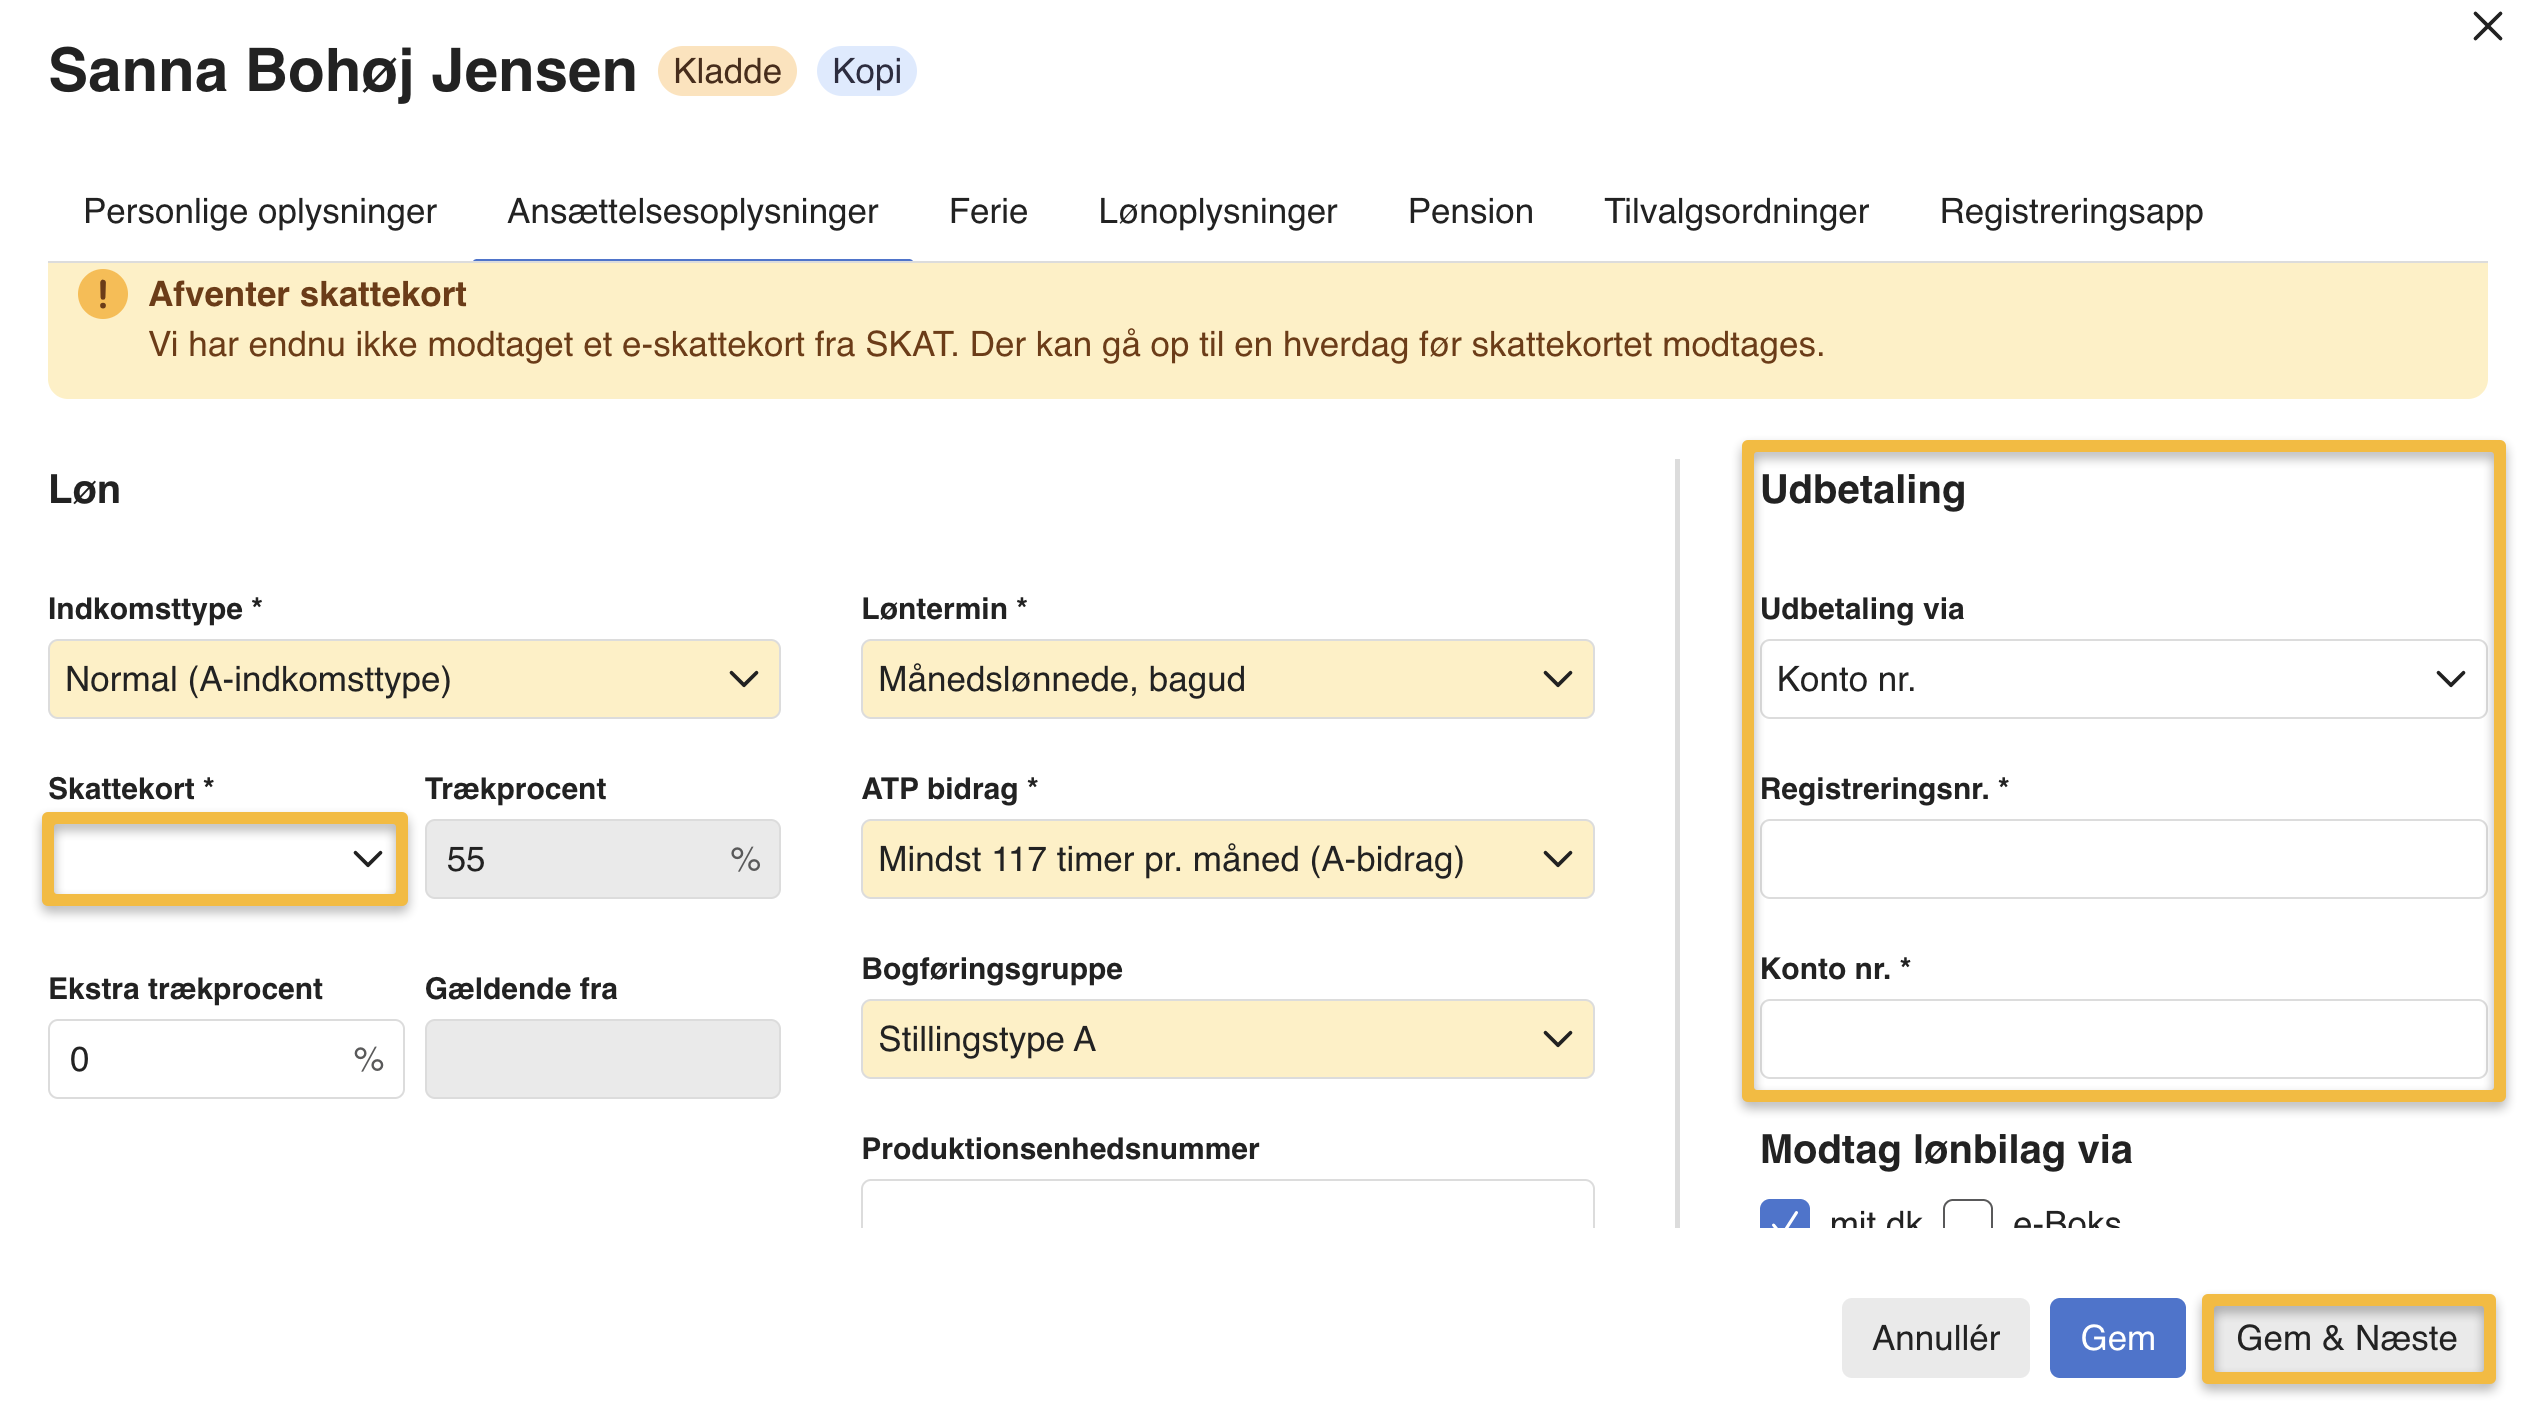Go to the Ferie tab
Image resolution: width=2542 pixels, height=1420 pixels.
click(x=988, y=212)
